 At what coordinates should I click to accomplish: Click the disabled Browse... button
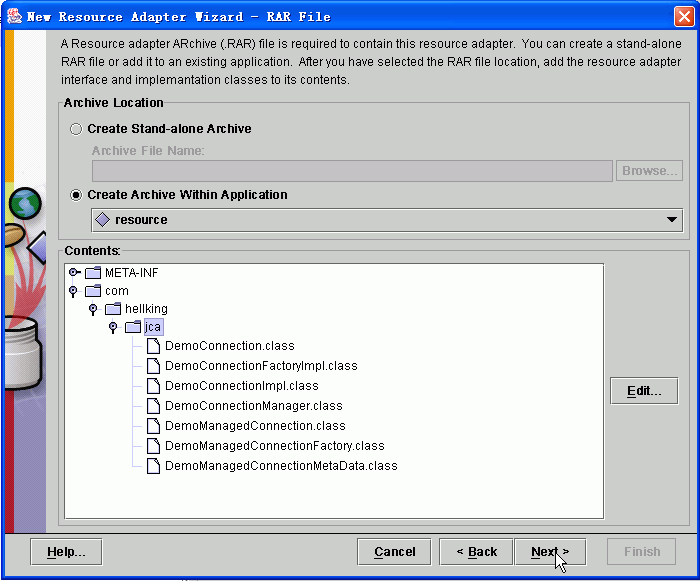pos(649,171)
